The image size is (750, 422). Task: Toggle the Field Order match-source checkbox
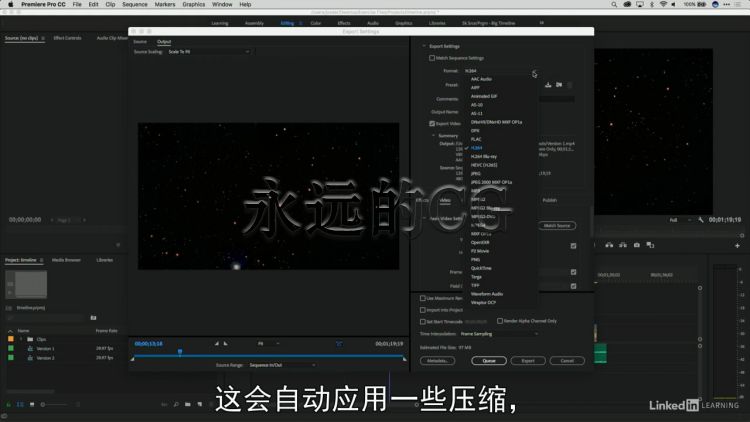click(x=573, y=286)
